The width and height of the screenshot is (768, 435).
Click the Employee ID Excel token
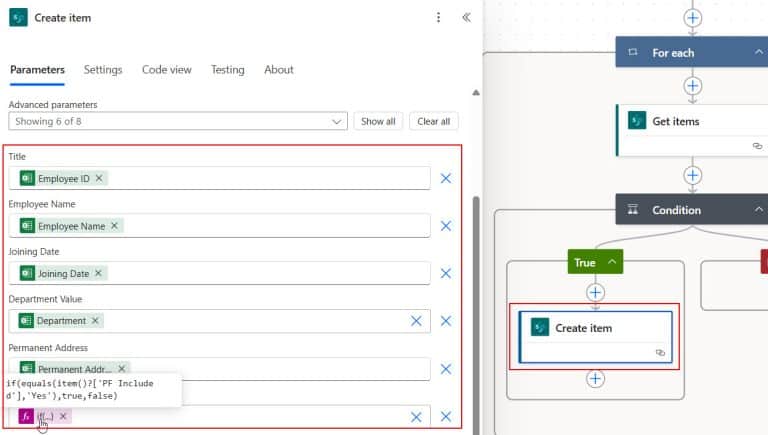(64, 178)
